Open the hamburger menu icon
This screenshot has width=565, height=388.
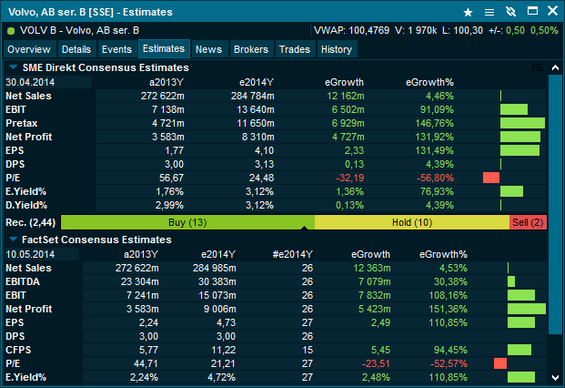pos(489,13)
